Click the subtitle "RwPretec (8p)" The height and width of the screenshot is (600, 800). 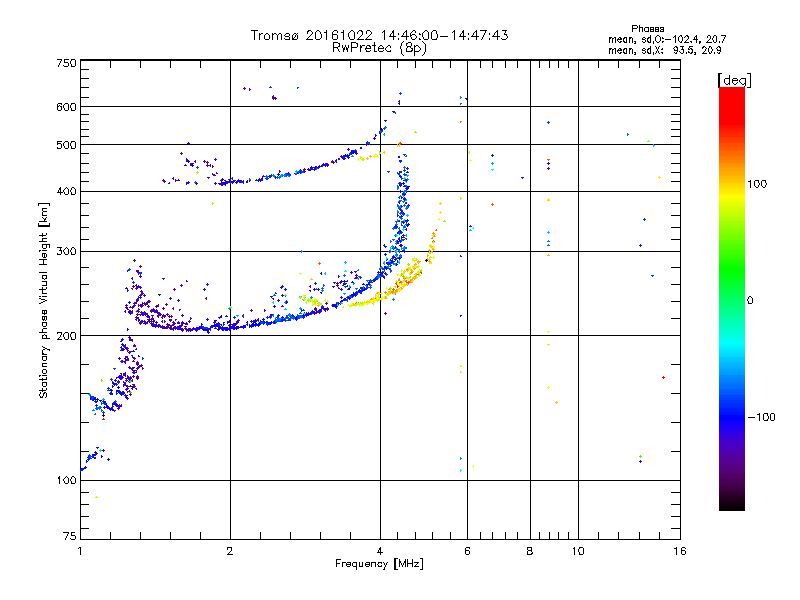[x=379, y=48]
